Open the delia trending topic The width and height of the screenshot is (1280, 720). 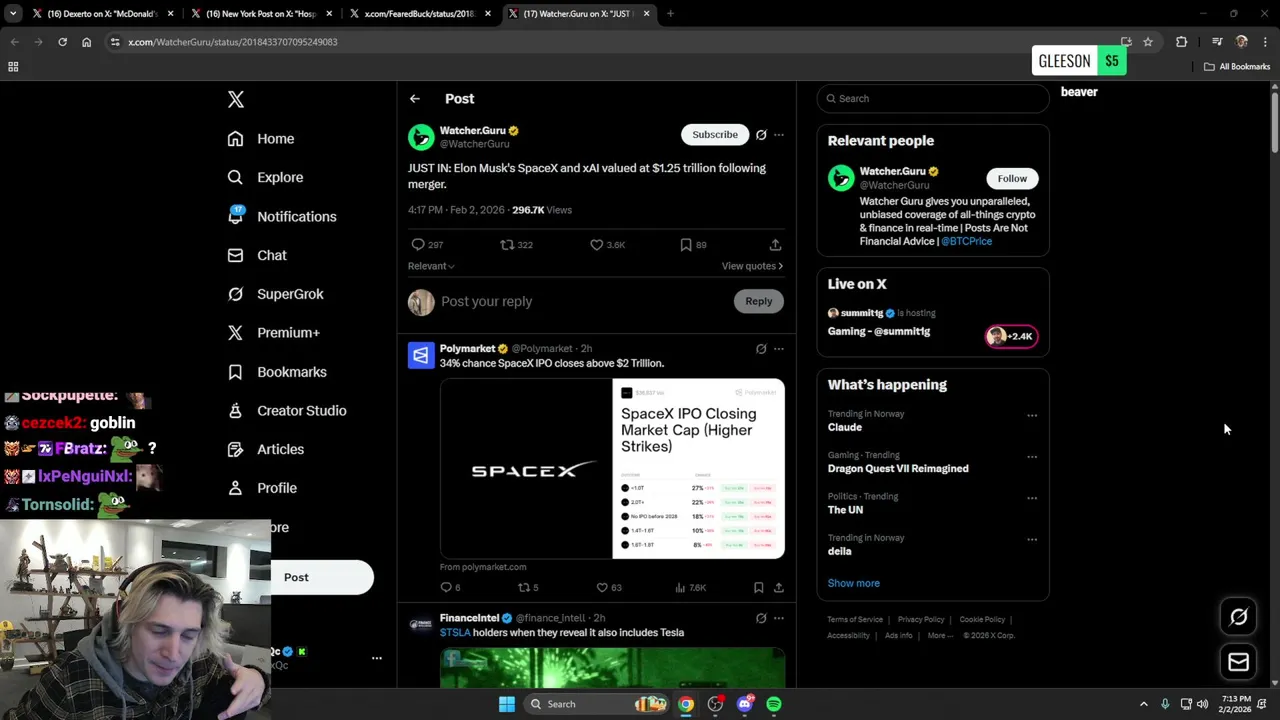[840, 551]
